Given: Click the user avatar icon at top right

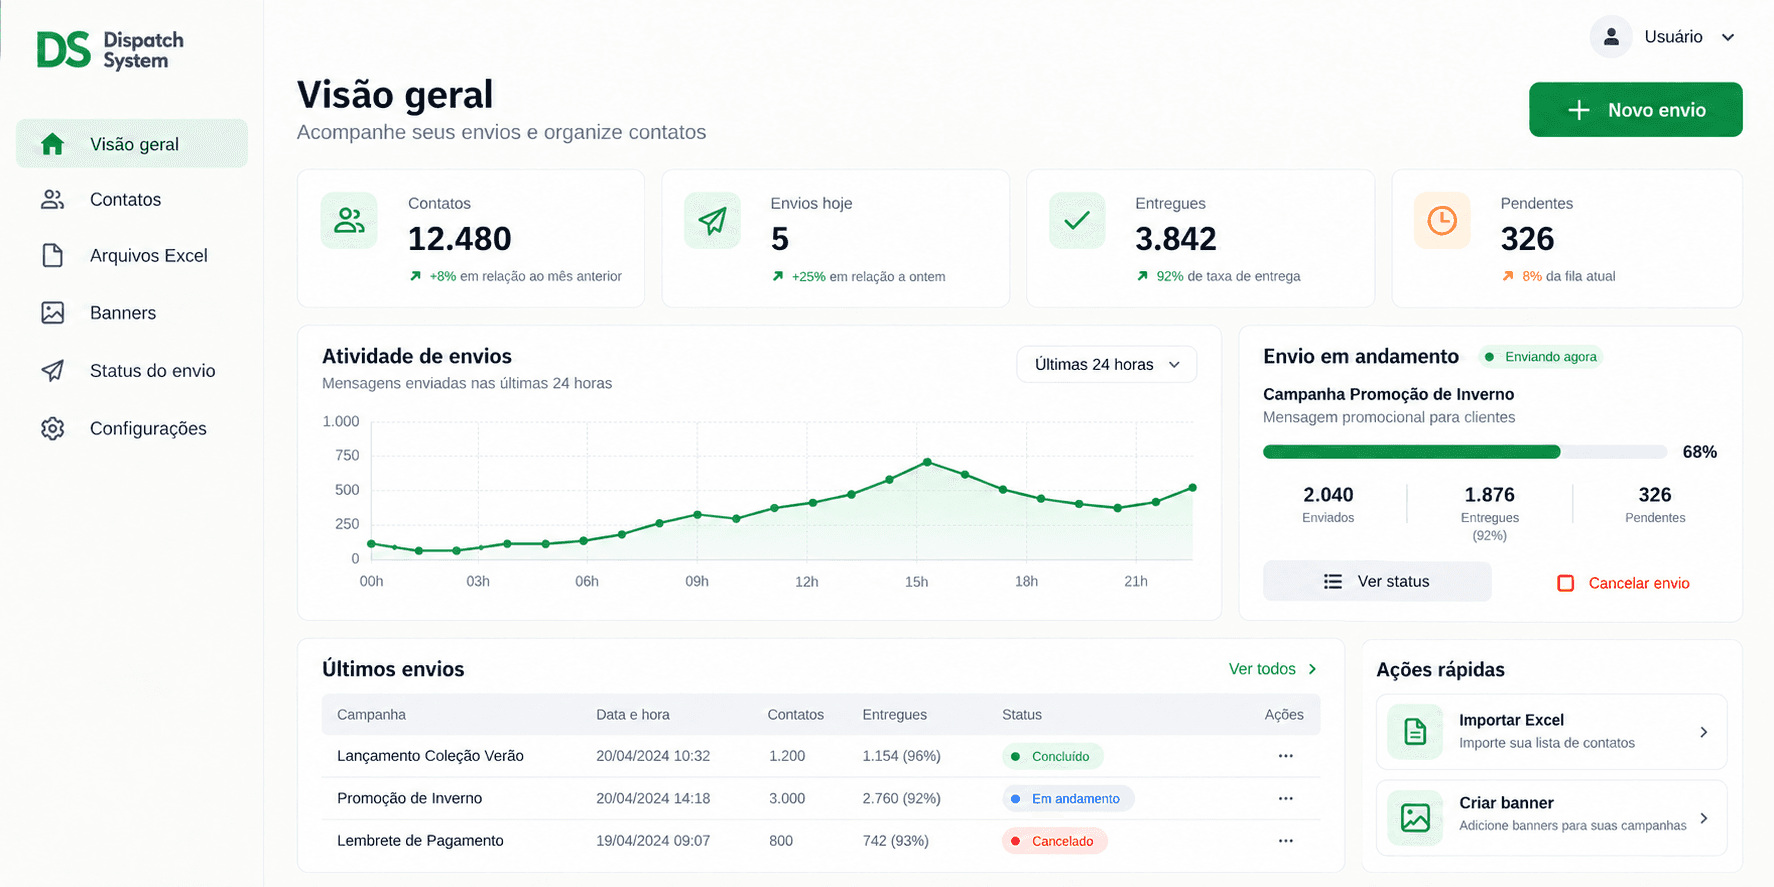Looking at the screenshot, I should tap(1611, 37).
